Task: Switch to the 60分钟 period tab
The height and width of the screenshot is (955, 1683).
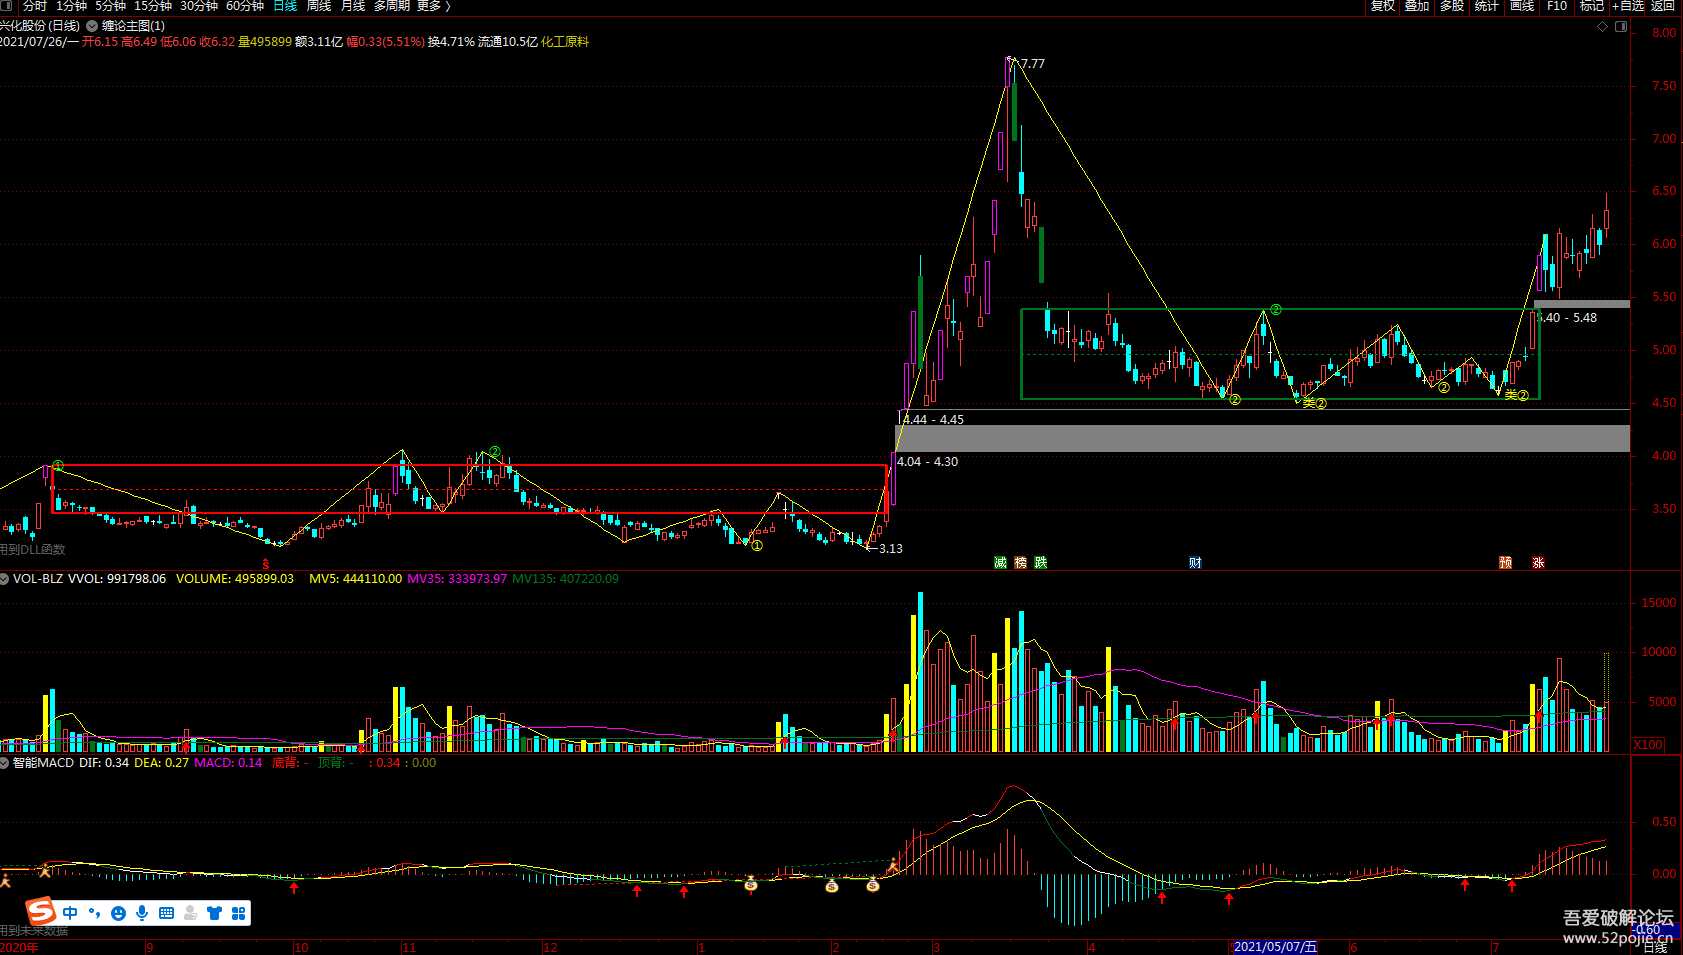Action: 244,6
